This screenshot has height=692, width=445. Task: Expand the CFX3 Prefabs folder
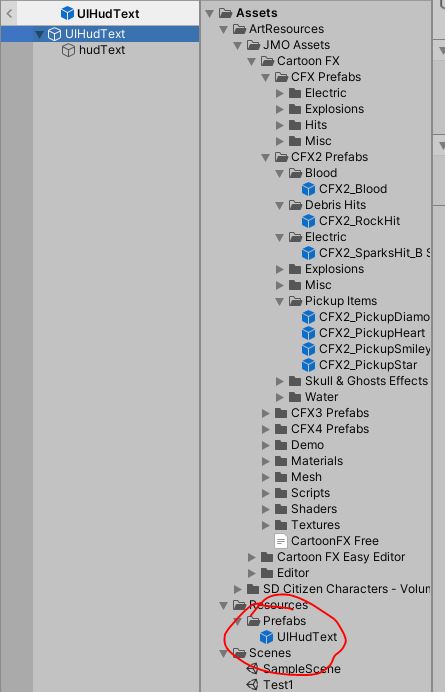point(265,413)
